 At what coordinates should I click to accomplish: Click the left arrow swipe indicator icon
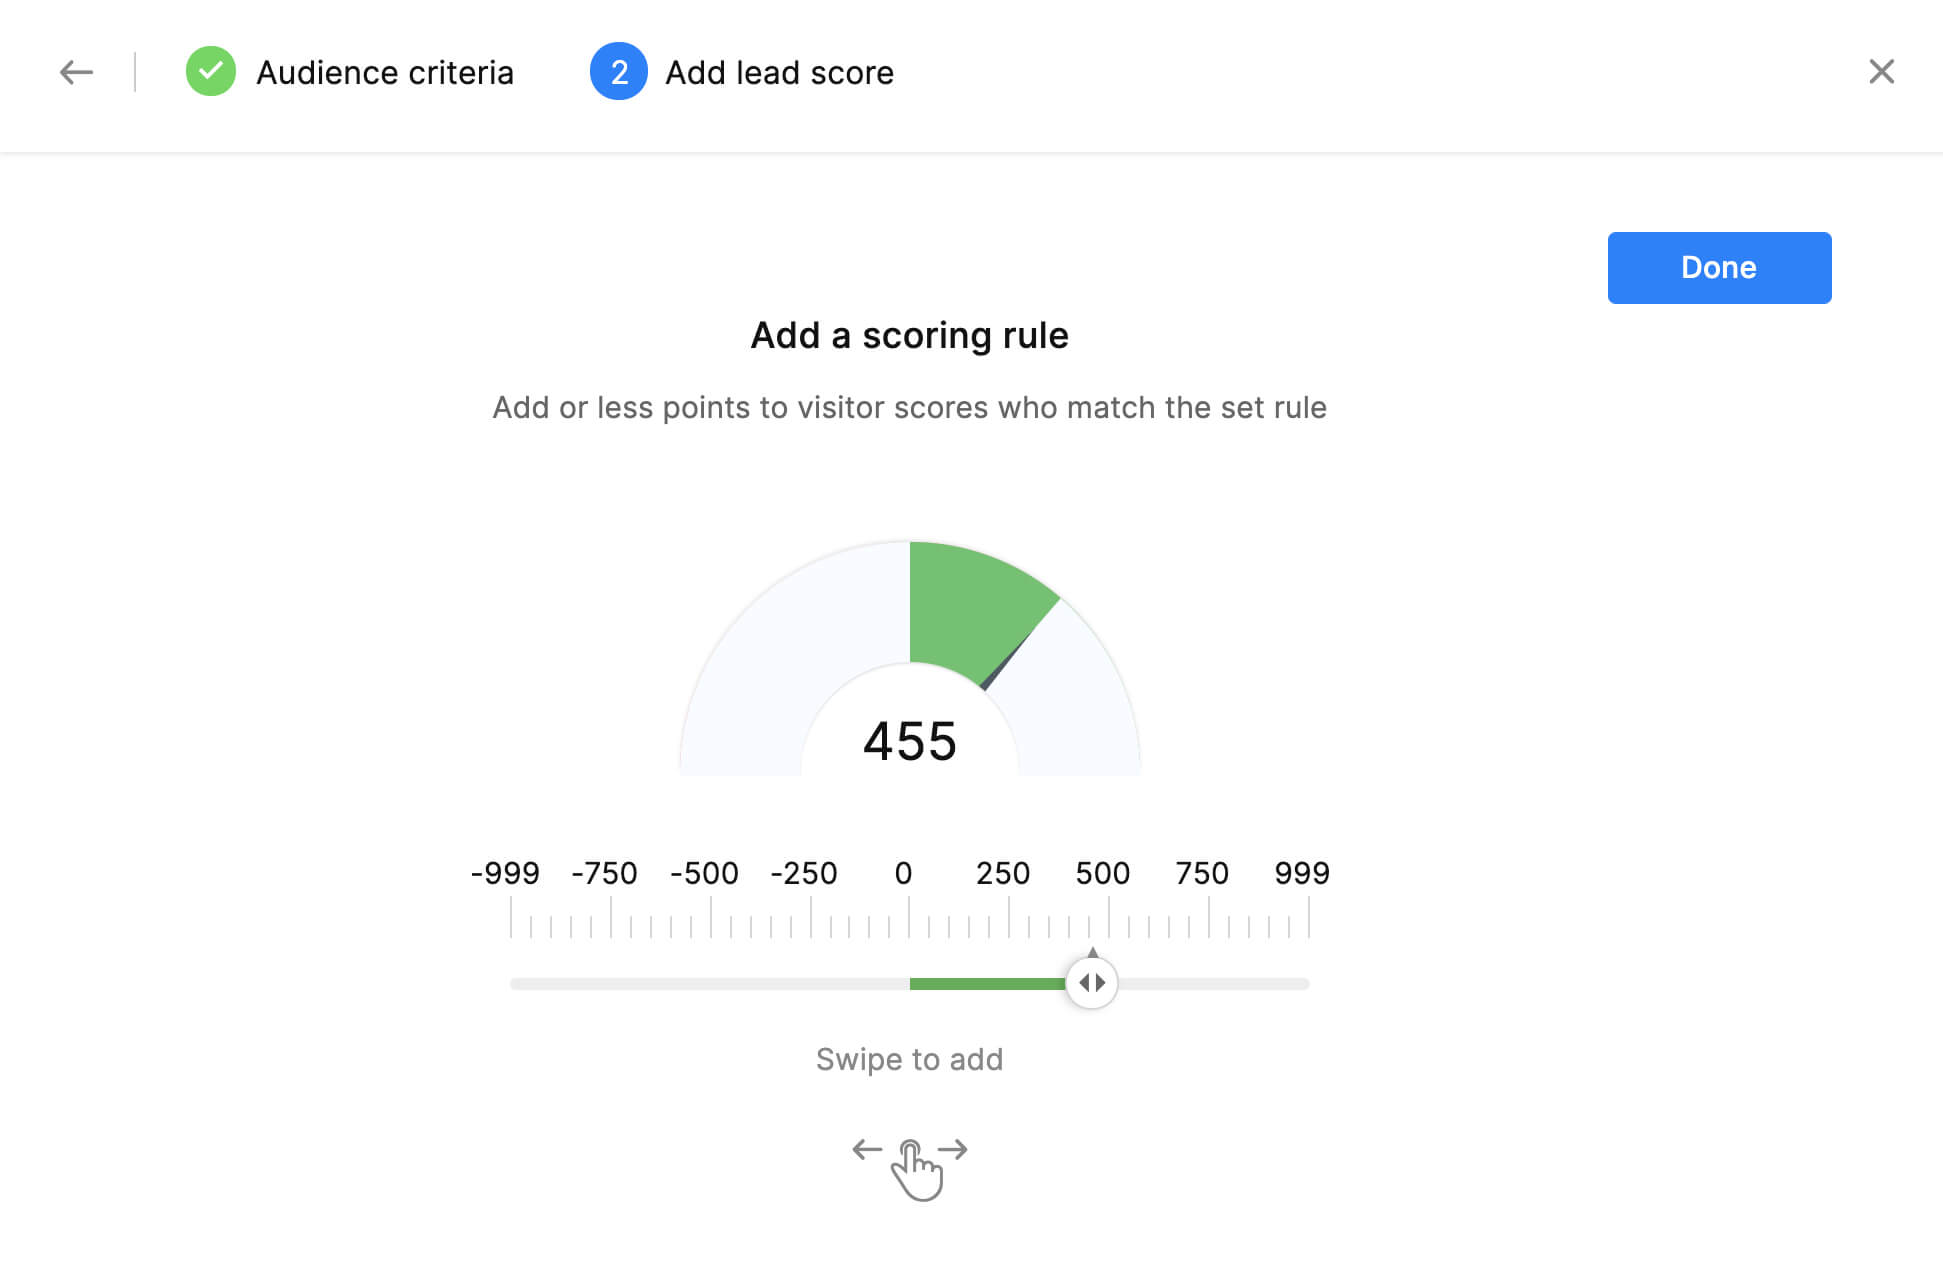pos(865,1148)
